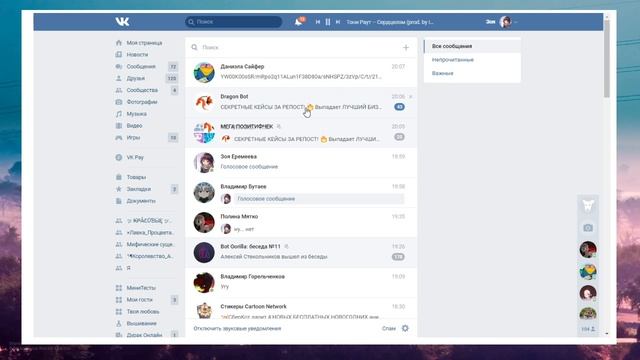Click Dragon Bot's avatar

204,102
